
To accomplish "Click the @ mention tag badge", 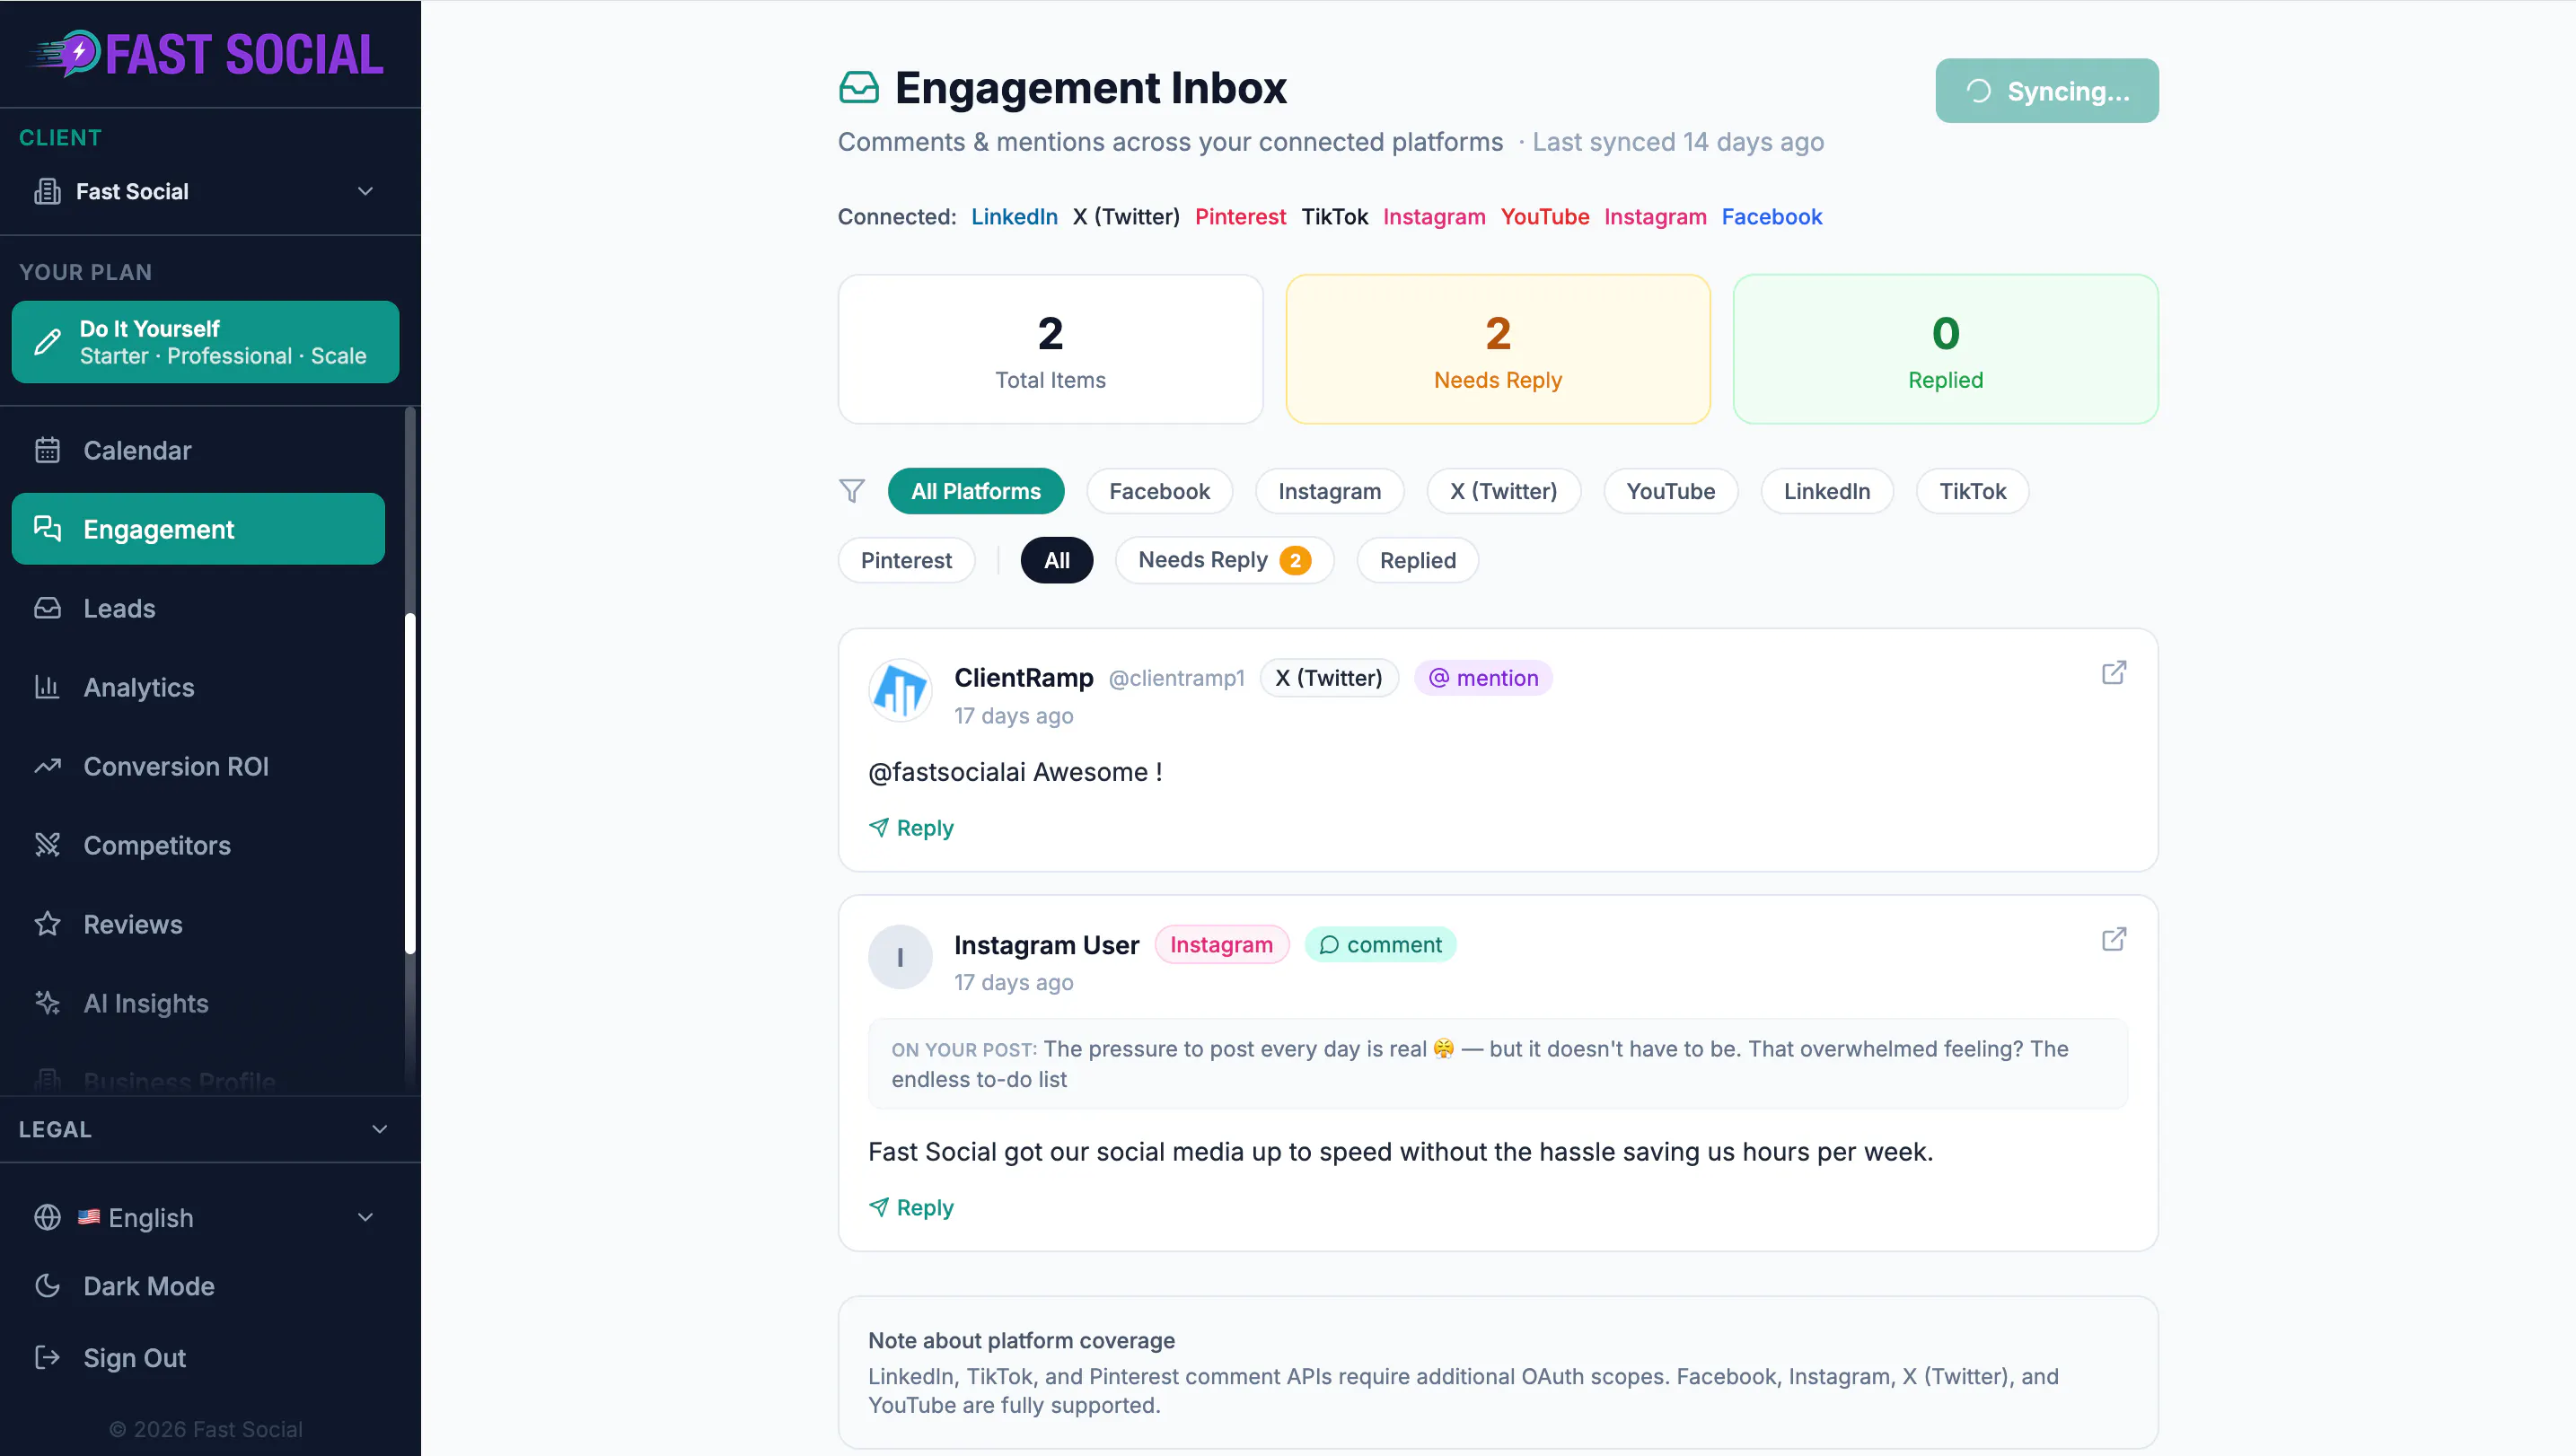I will [x=1483, y=678].
